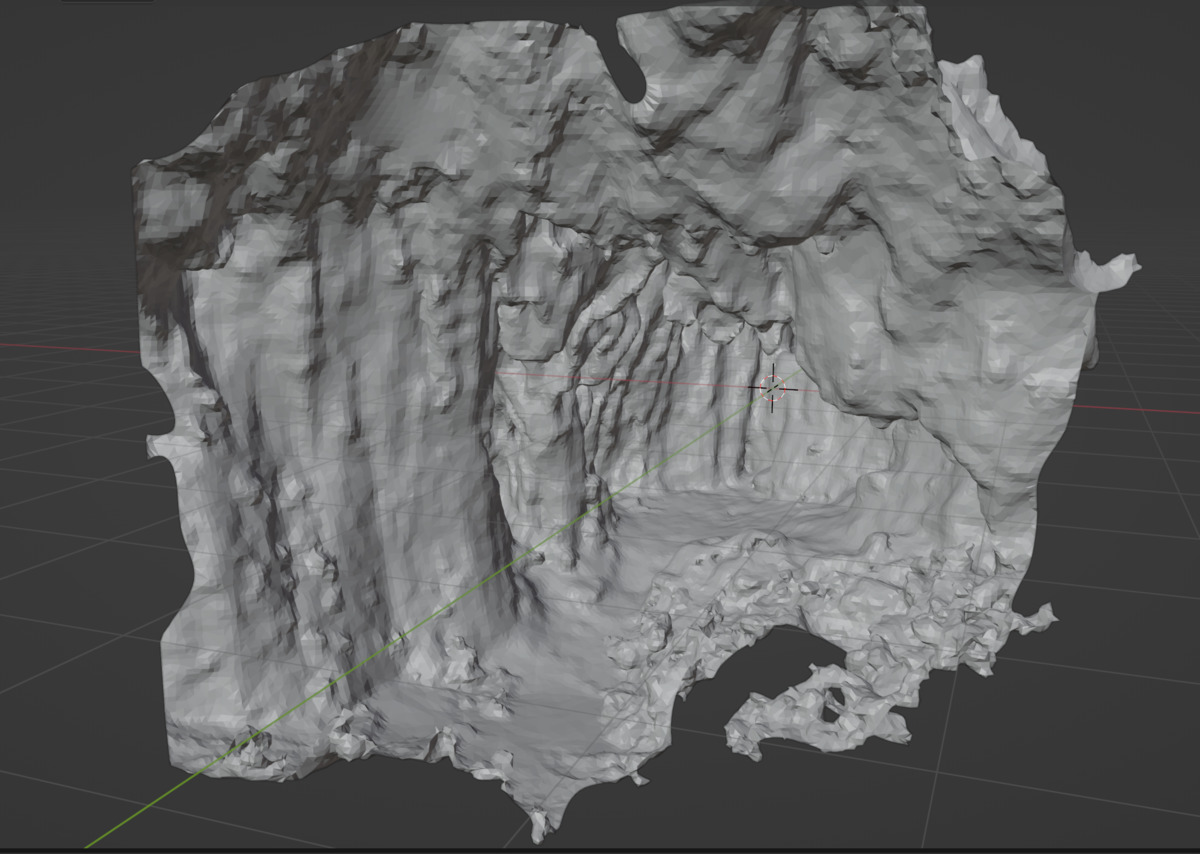Click empty background in top-left corner
1200x854 pixels.
point(60,60)
